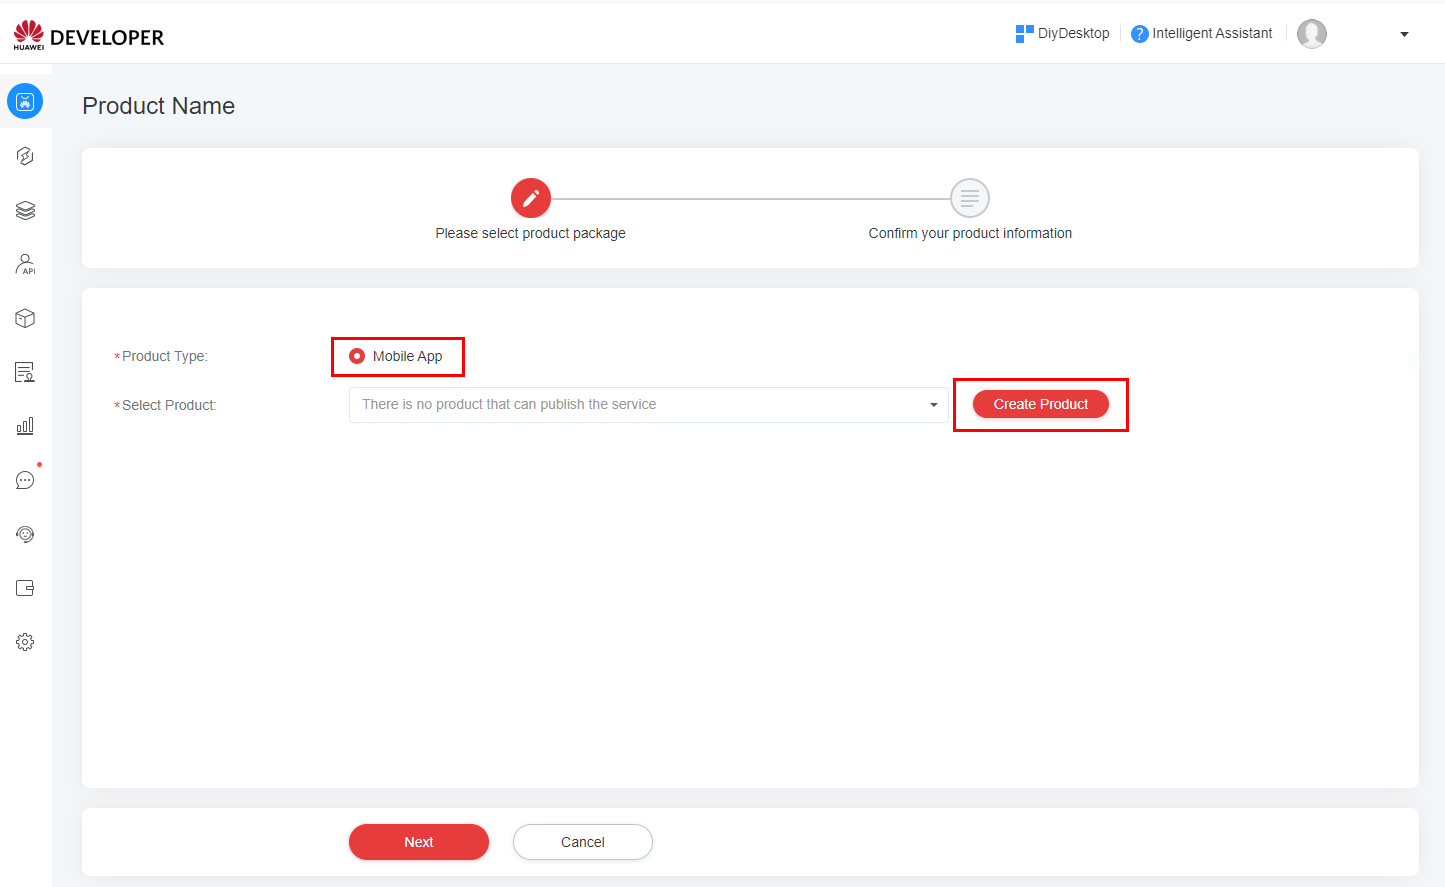
Task: Click the confirm information step icon
Action: click(x=970, y=198)
